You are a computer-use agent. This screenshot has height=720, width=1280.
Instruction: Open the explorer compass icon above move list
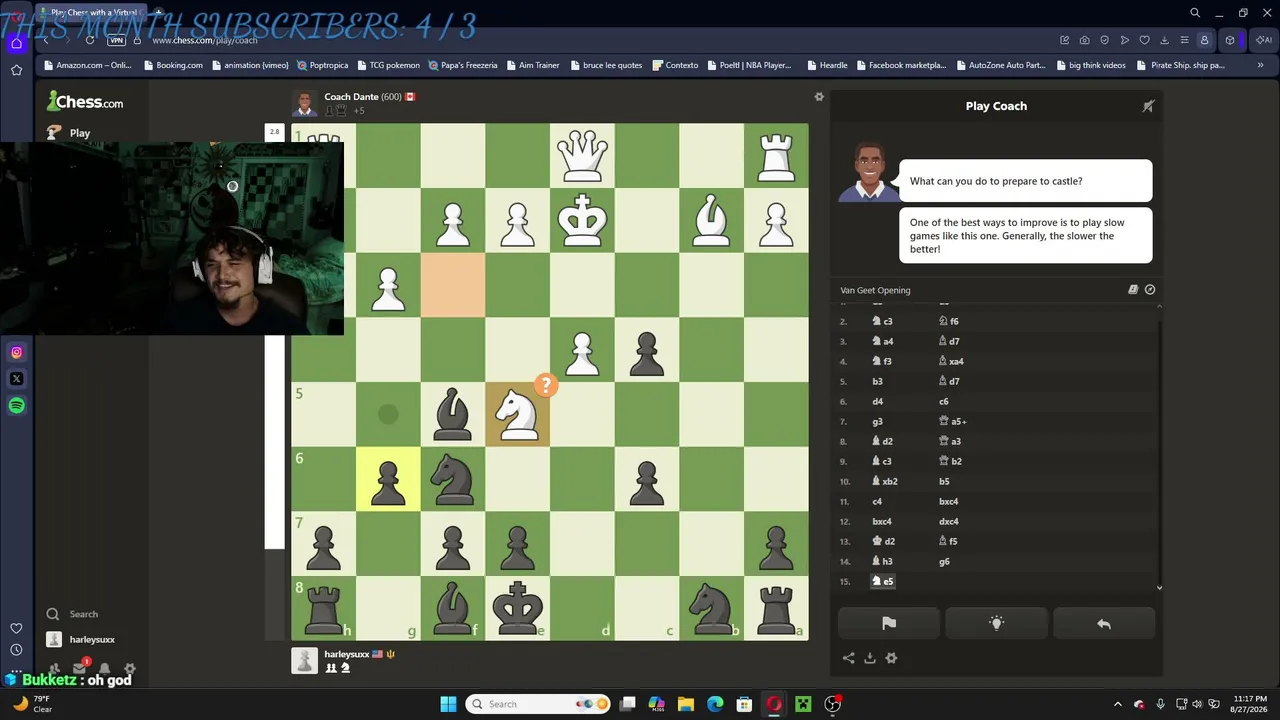(1150, 290)
